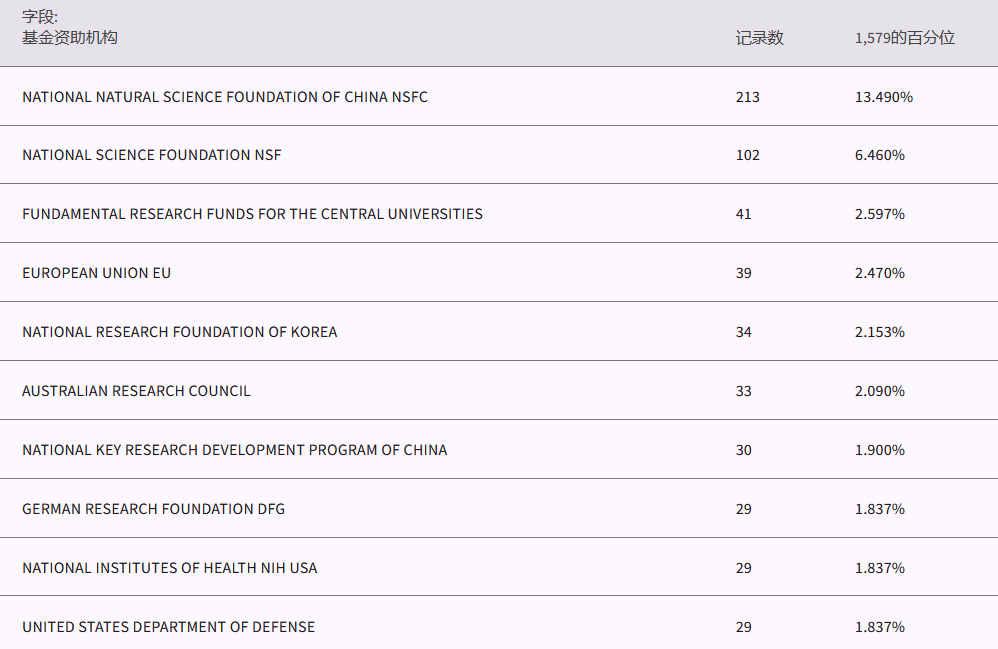Click the record count 213 for NSFC
This screenshot has width=998, height=649.
[x=747, y=97]
